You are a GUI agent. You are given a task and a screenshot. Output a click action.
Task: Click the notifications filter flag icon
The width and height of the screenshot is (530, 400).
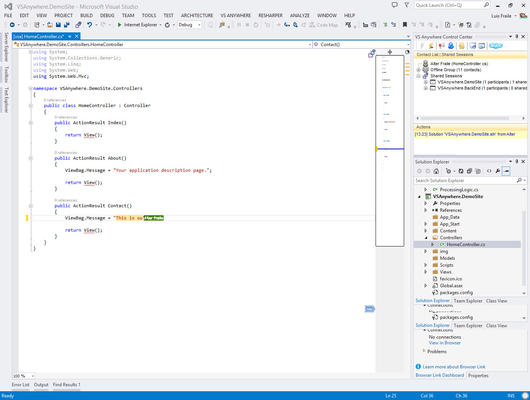[407, 5]
